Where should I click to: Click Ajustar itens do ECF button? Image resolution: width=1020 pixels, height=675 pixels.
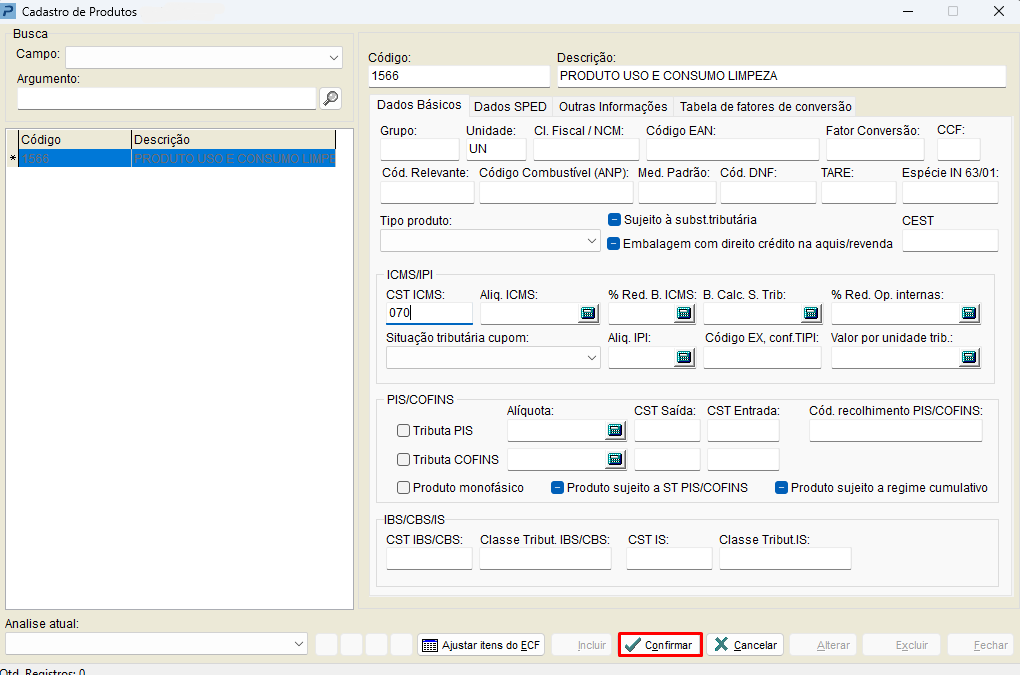tap(481, 645)
